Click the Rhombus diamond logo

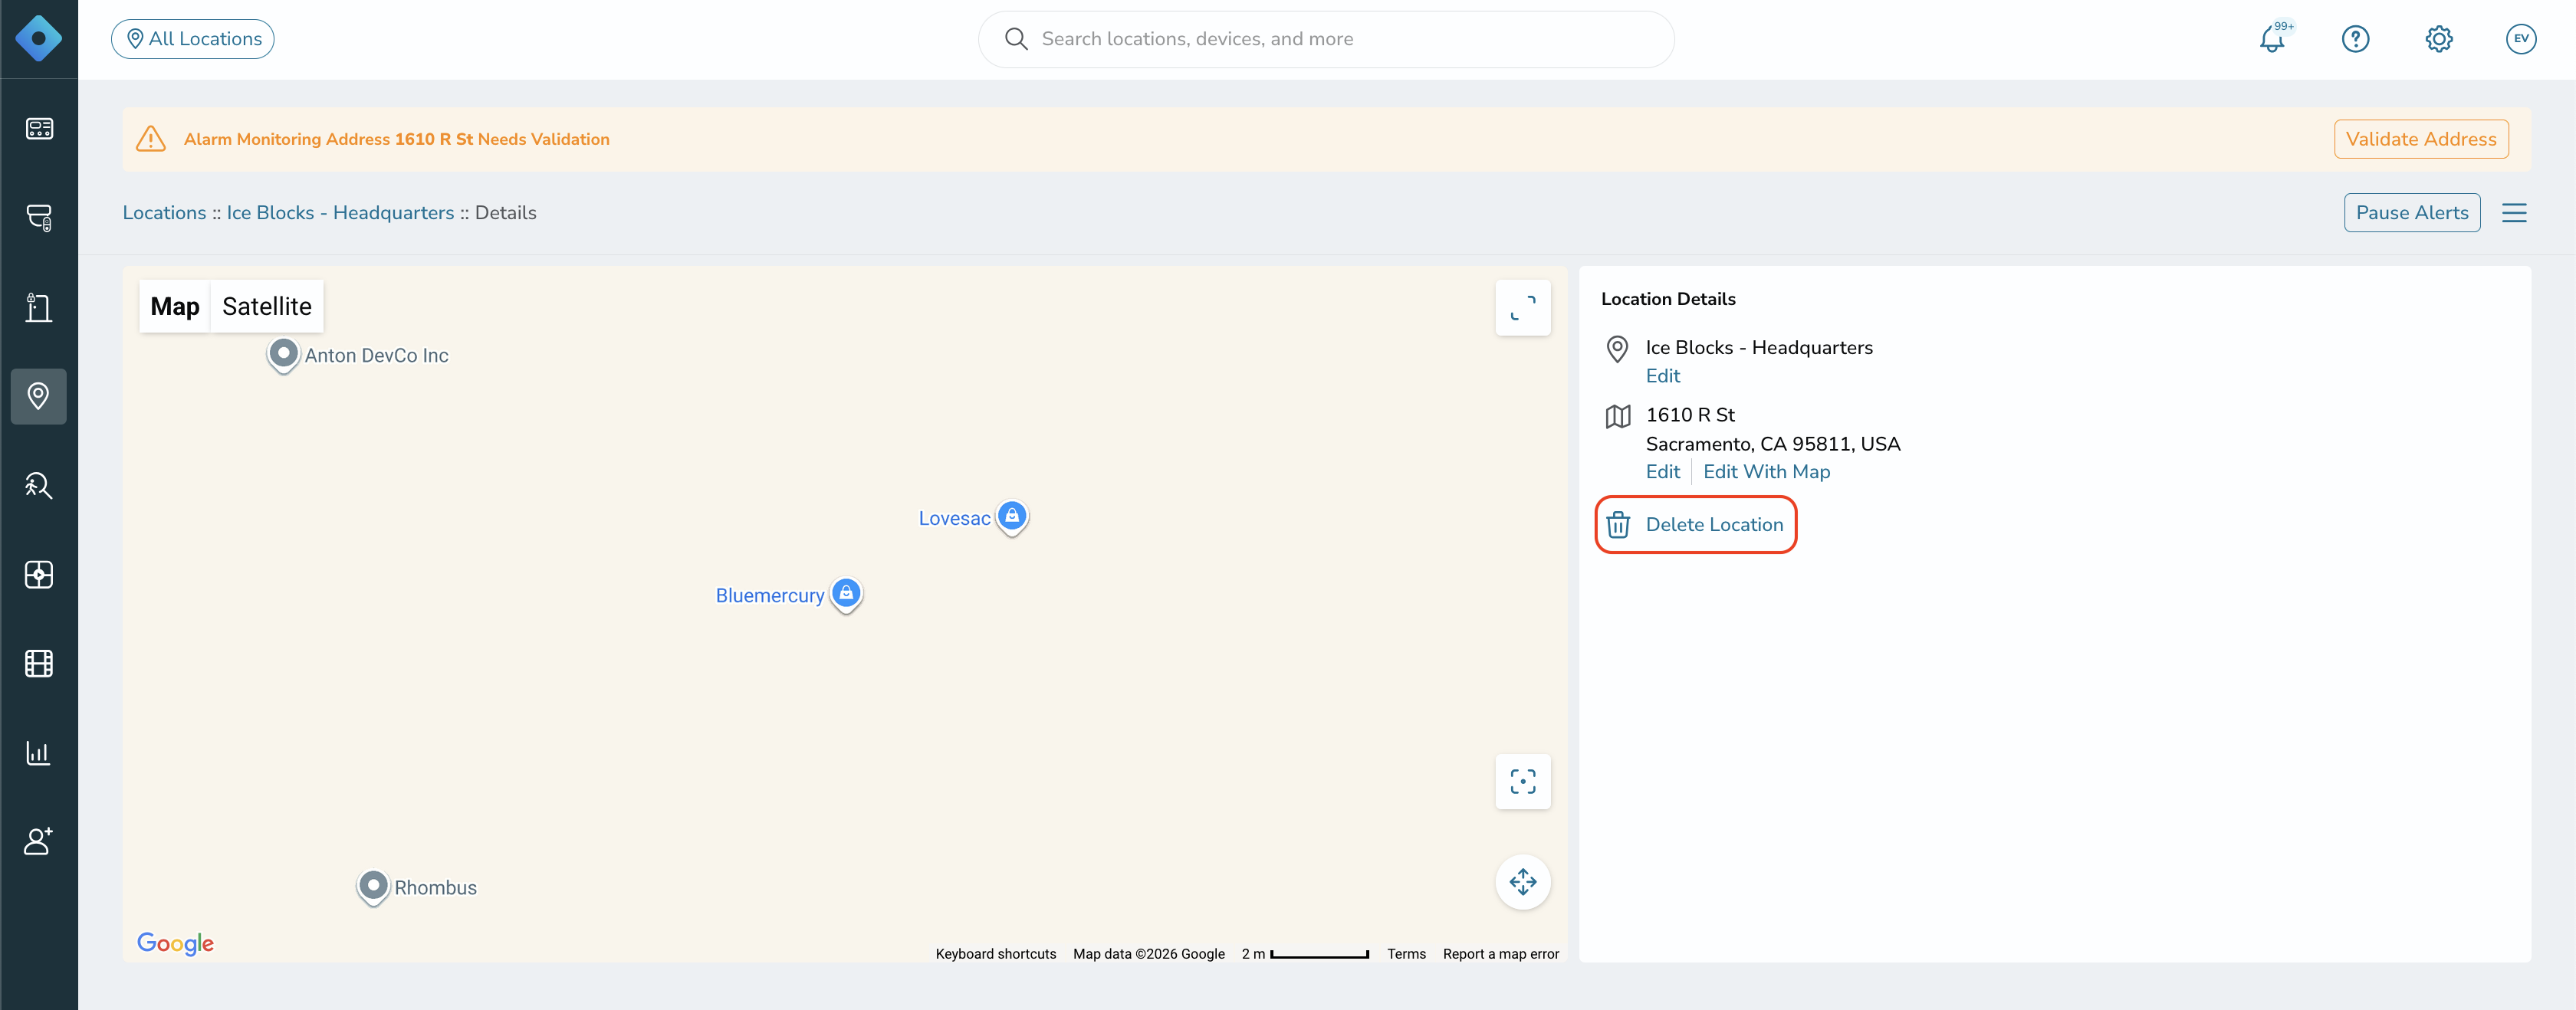(39, 39)
